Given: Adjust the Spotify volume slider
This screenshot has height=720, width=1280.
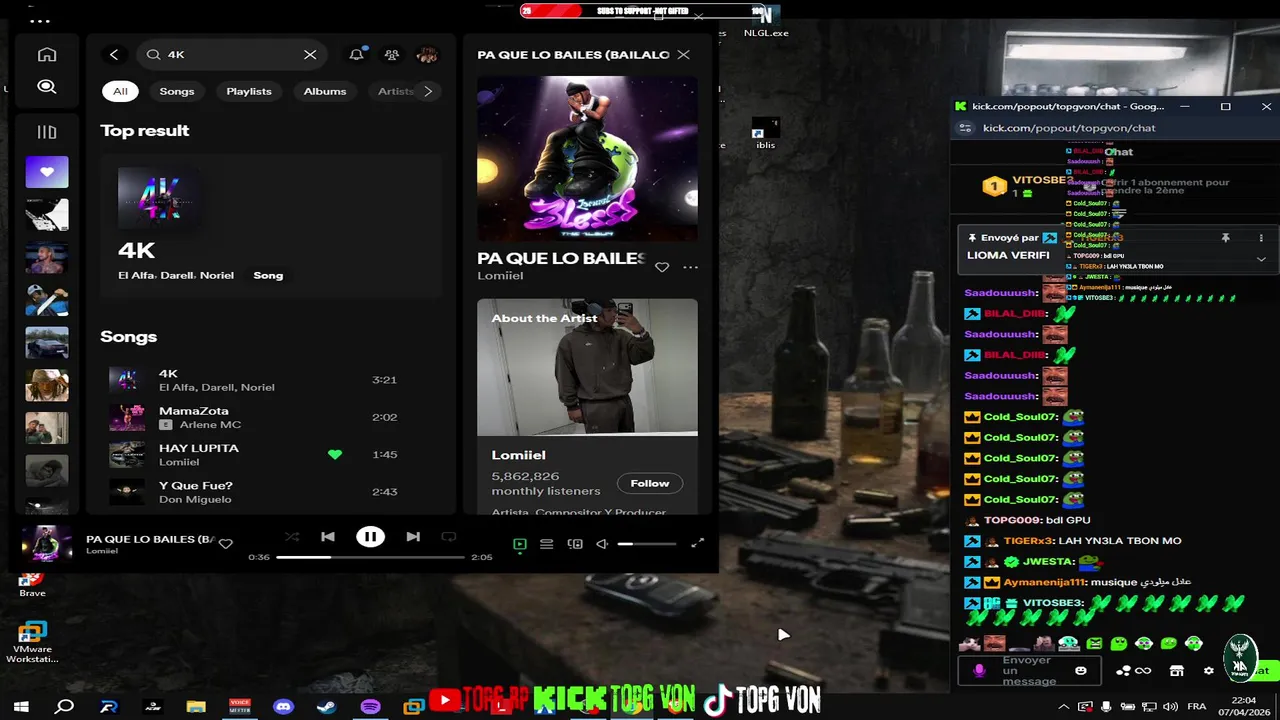Looking at the screenshot, I should pyautogui.click(x=647, y=544).
